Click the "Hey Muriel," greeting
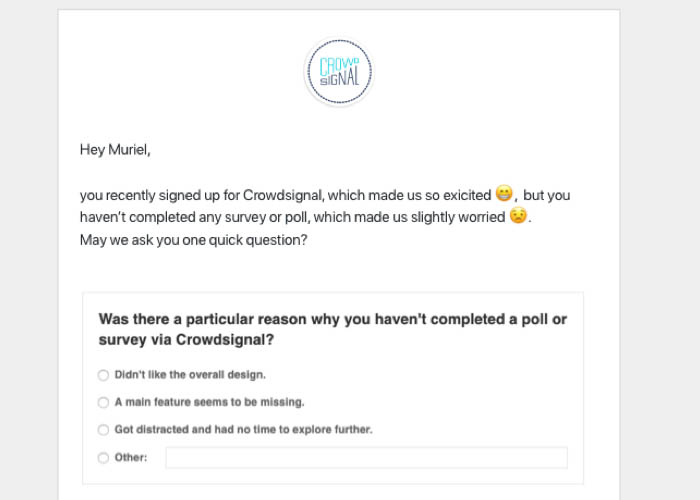700x500 pixels. click(115, 150)
